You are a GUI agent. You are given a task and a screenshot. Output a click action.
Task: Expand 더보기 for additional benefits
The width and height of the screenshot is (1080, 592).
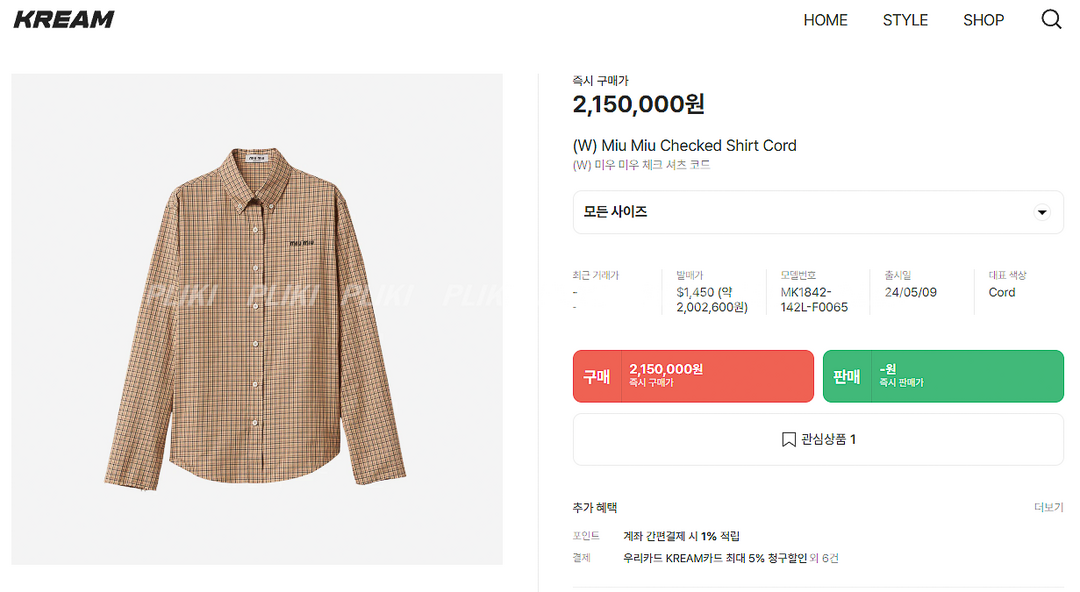[x=1048, y=508]
